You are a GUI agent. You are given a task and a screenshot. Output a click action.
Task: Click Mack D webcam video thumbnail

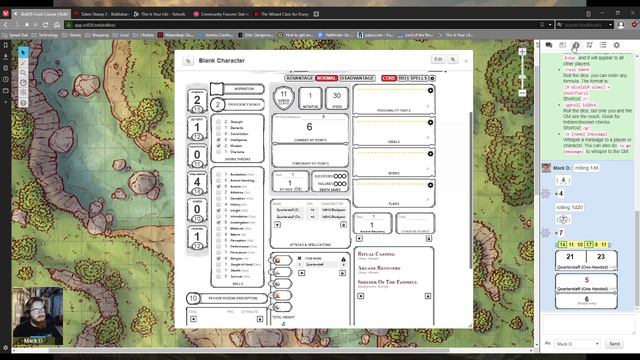point(38,316)
